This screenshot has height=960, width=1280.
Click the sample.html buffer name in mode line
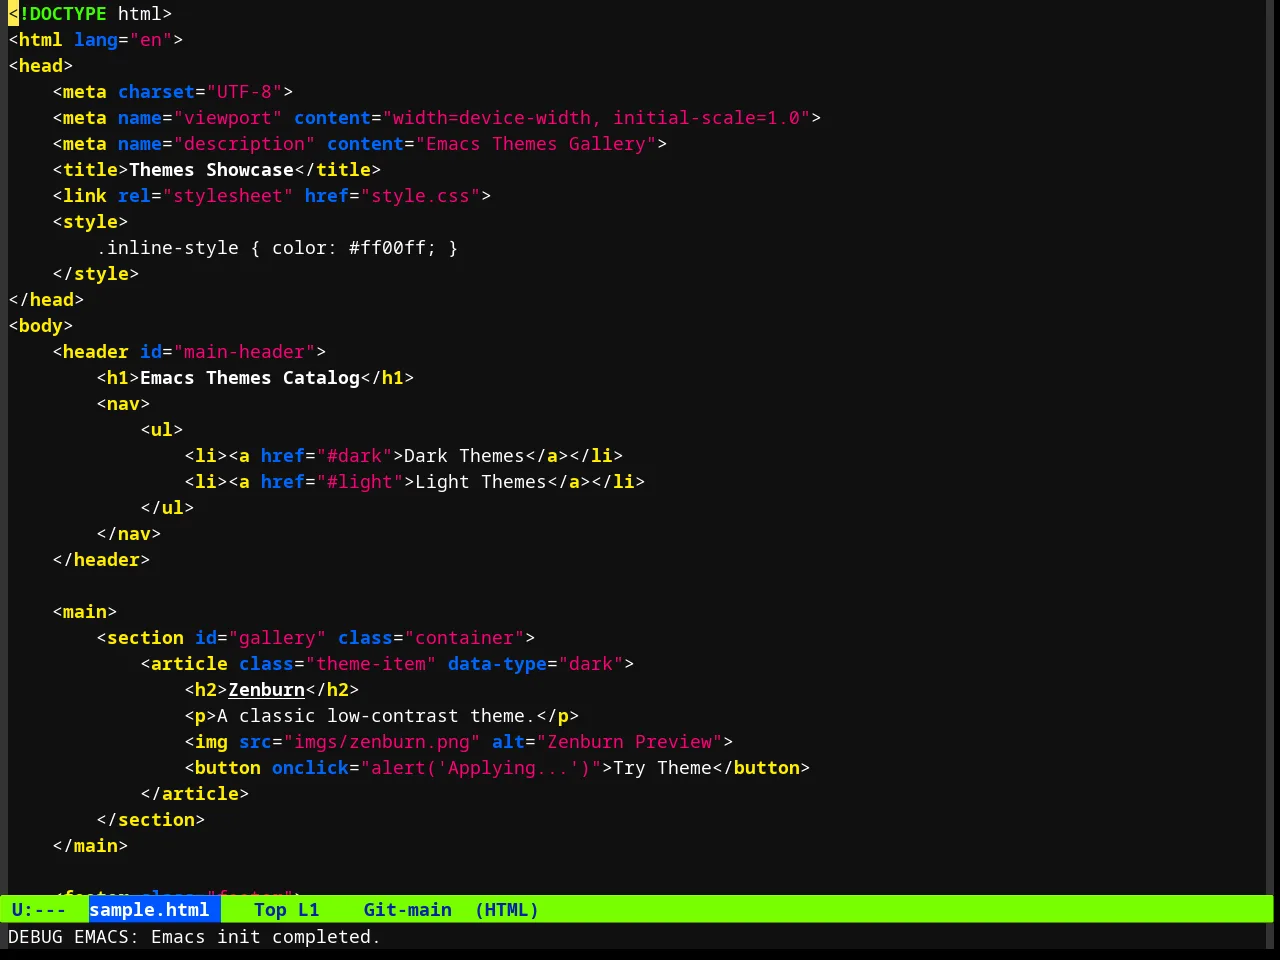(x=149, y=910)
